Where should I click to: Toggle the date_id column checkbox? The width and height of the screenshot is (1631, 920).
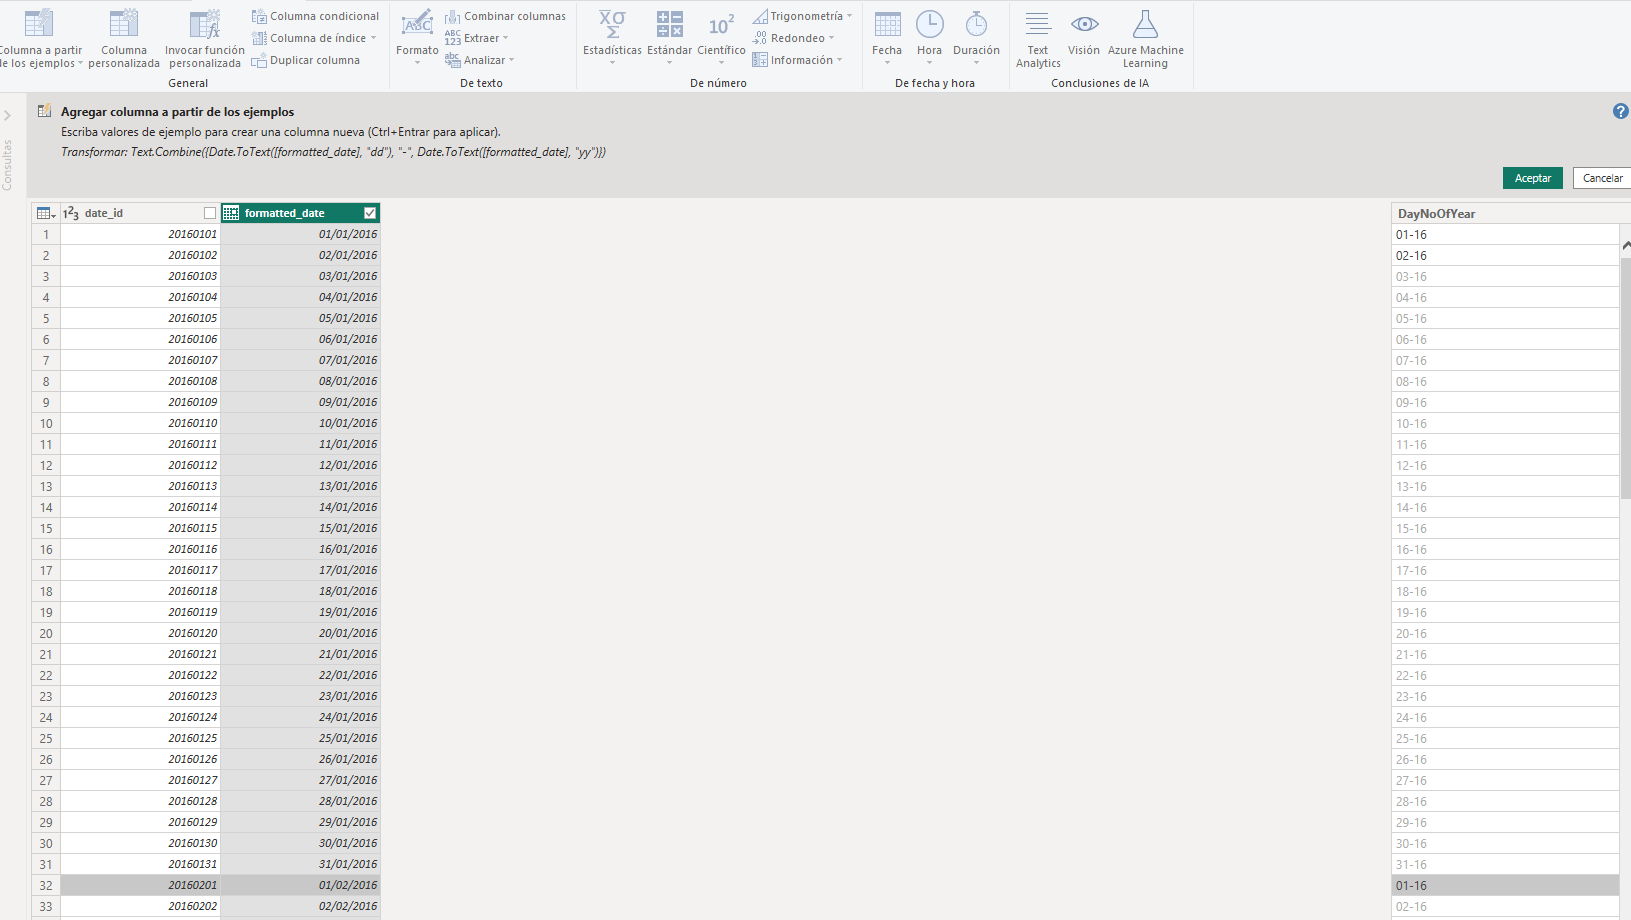click(x=210, y=213)
